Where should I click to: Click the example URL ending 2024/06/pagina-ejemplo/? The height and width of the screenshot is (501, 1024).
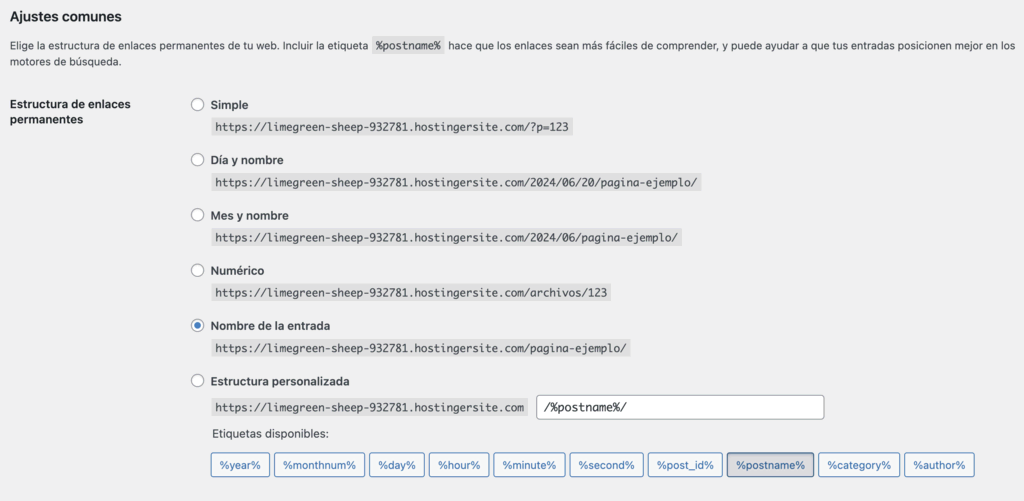pyautogui.click(x=447, y=237)
